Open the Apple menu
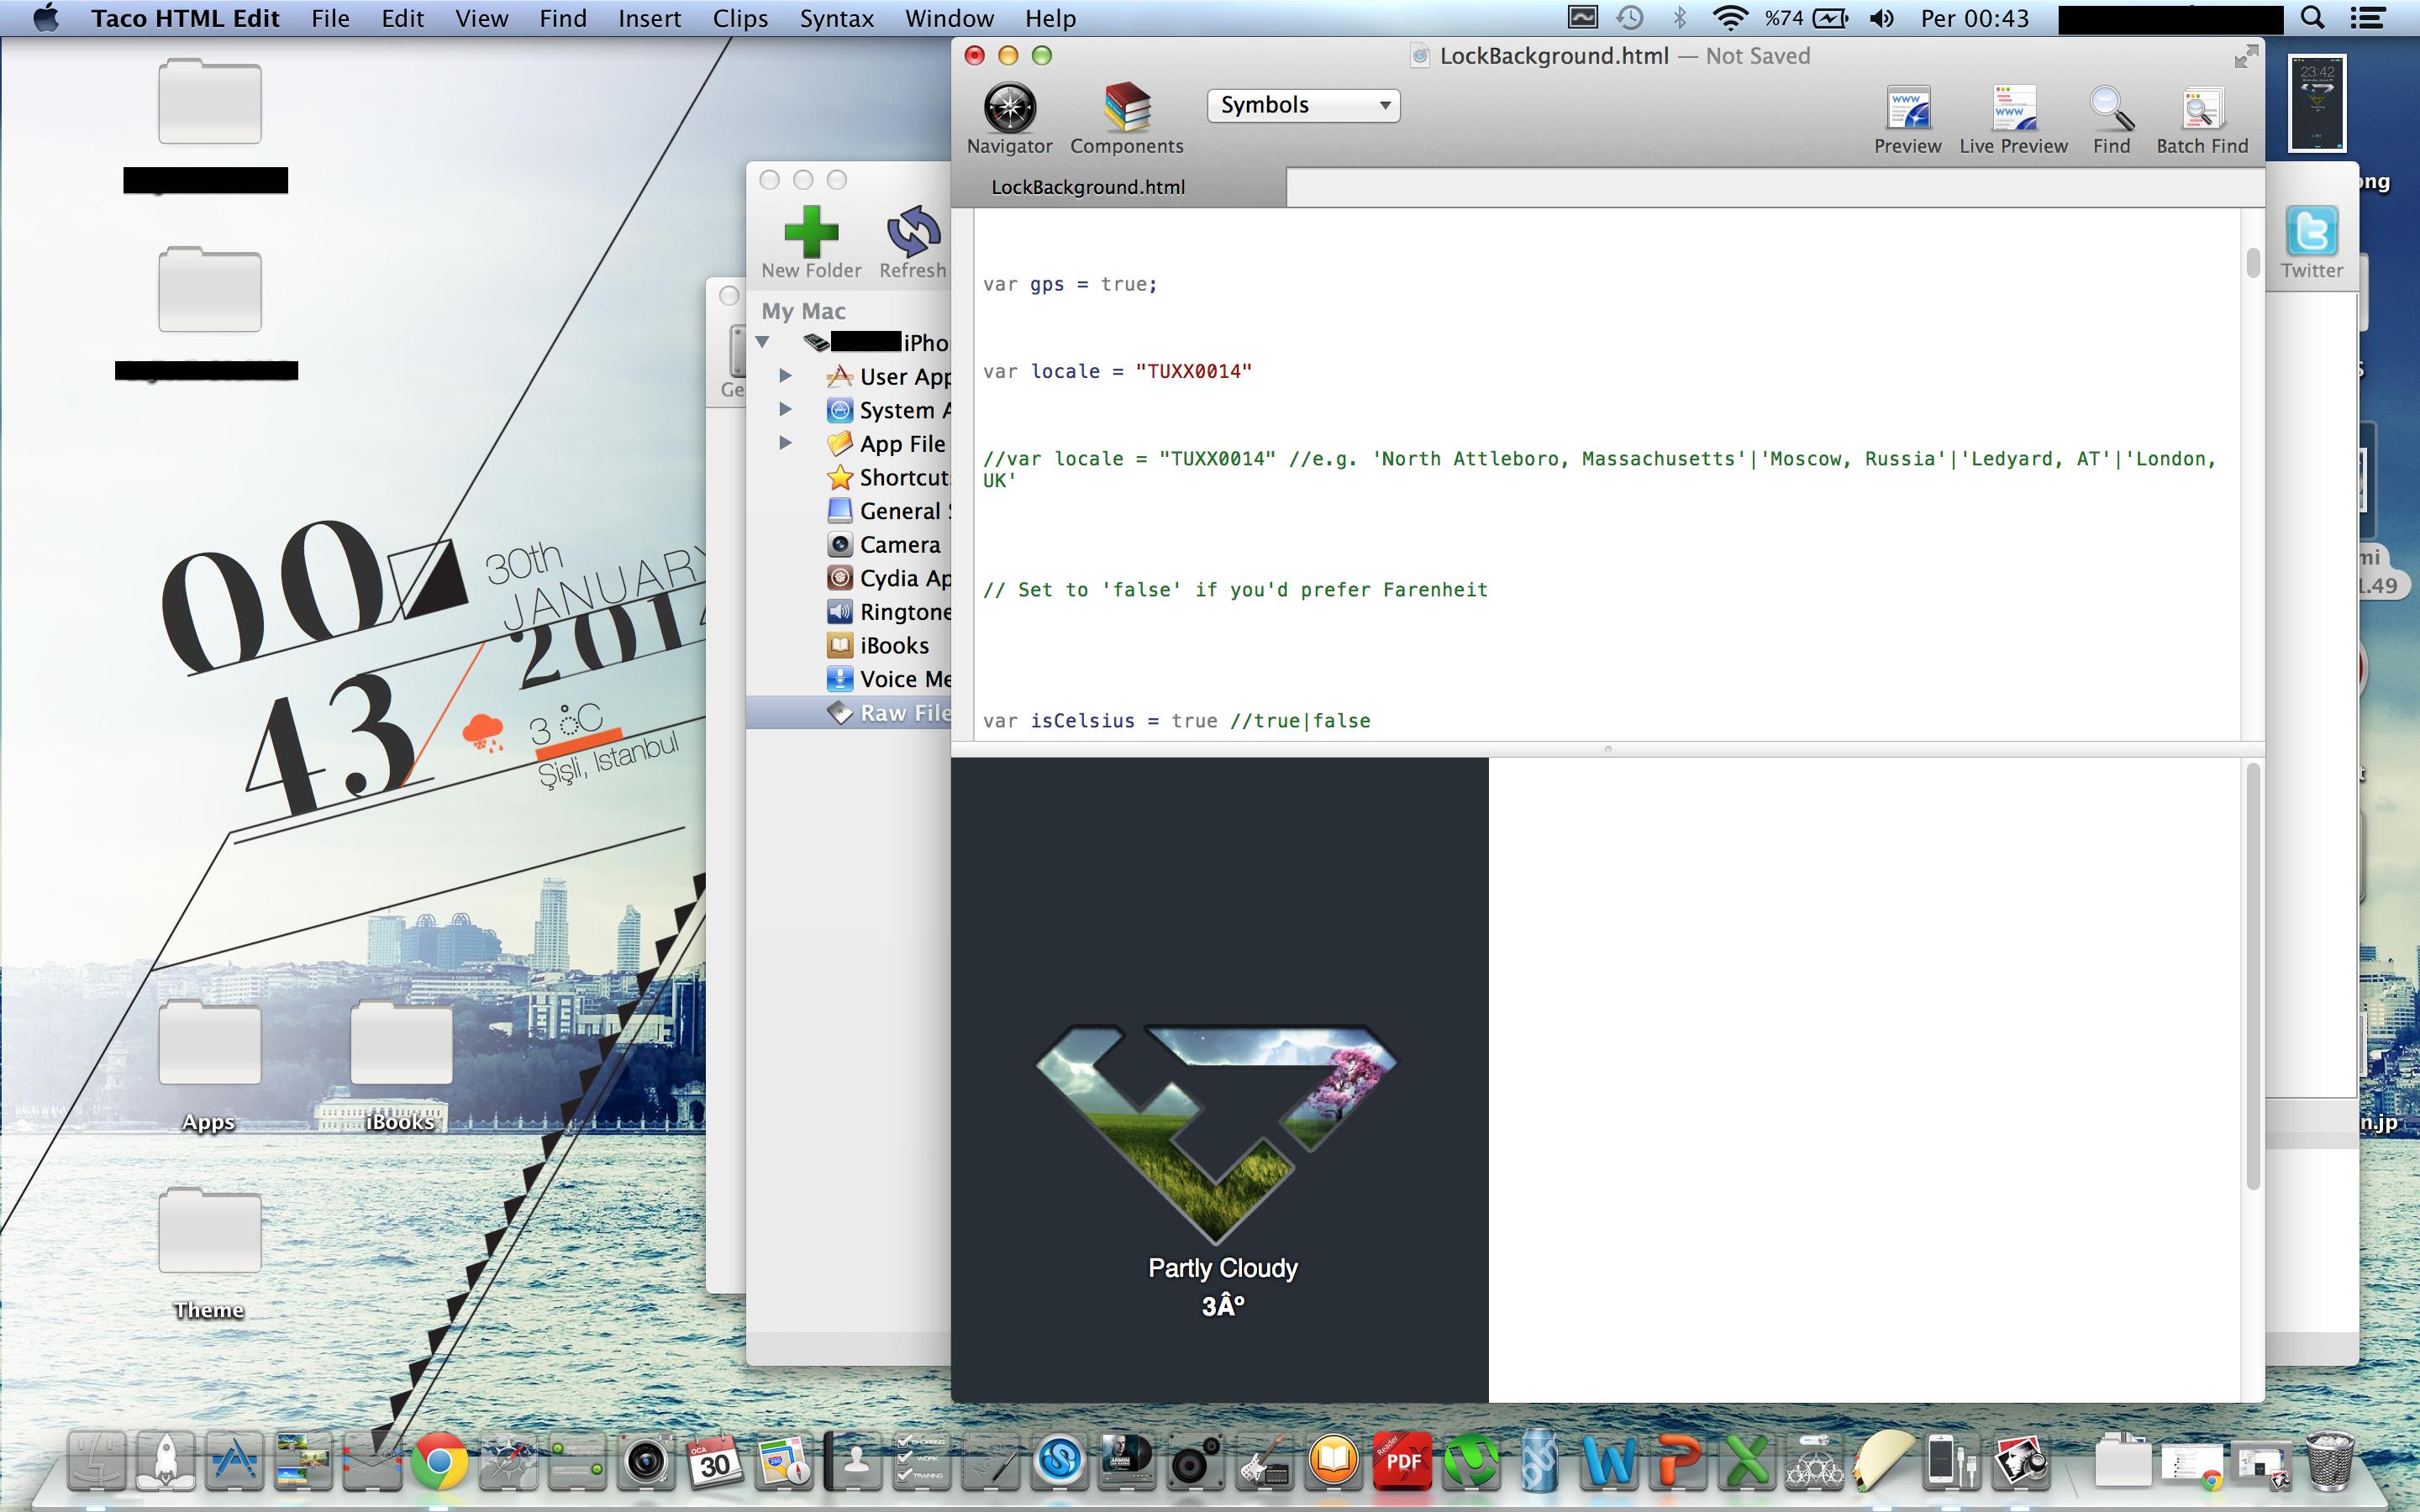Screen dimensions: 2420x1512 [46, 18]
